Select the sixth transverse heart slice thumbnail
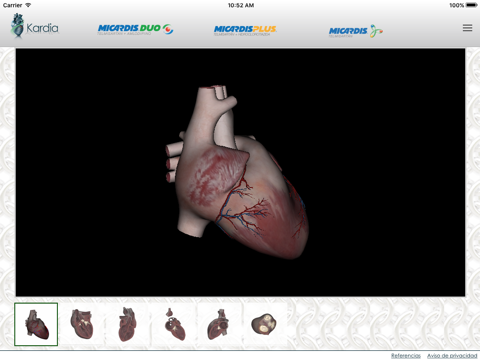The image size is (480, 360). 264,324
